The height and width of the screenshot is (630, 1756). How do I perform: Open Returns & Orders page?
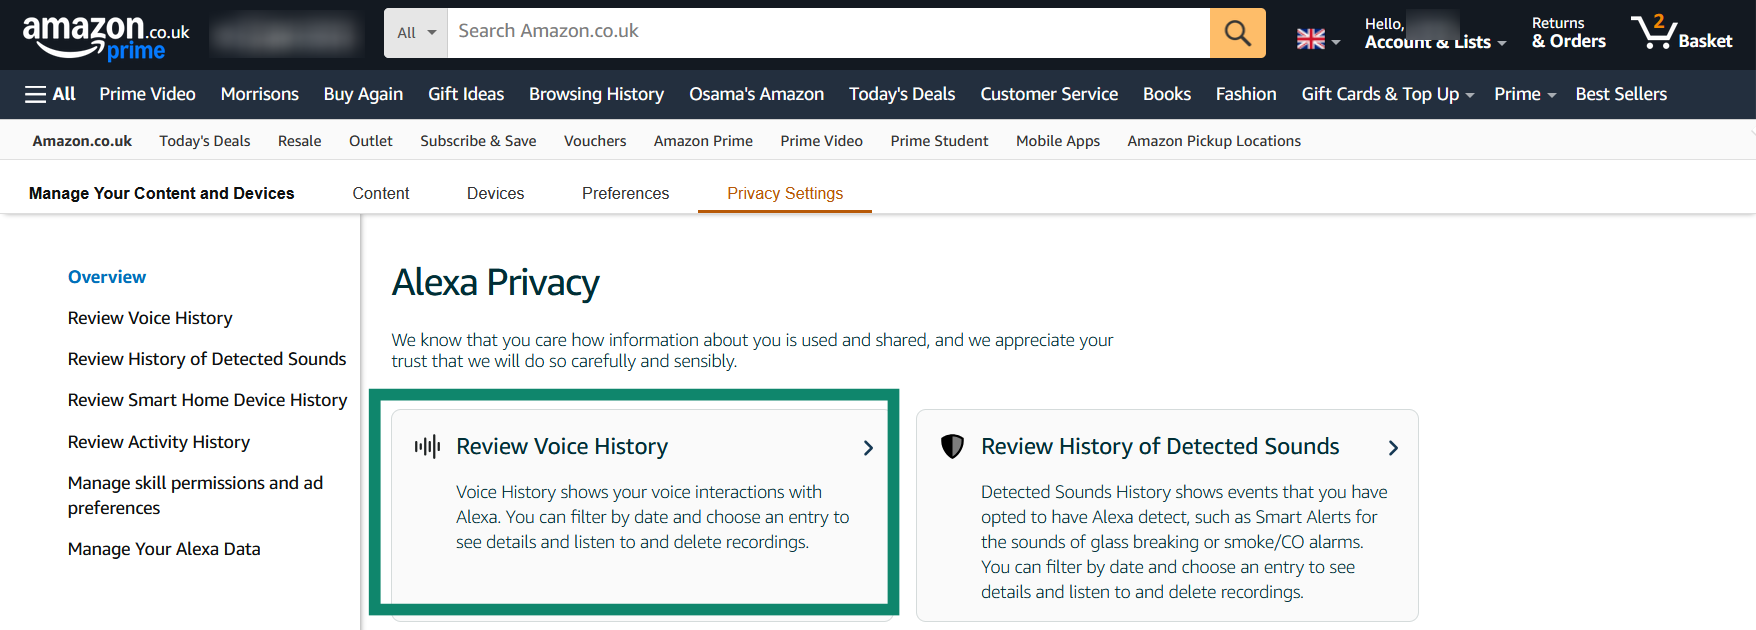1568,33
